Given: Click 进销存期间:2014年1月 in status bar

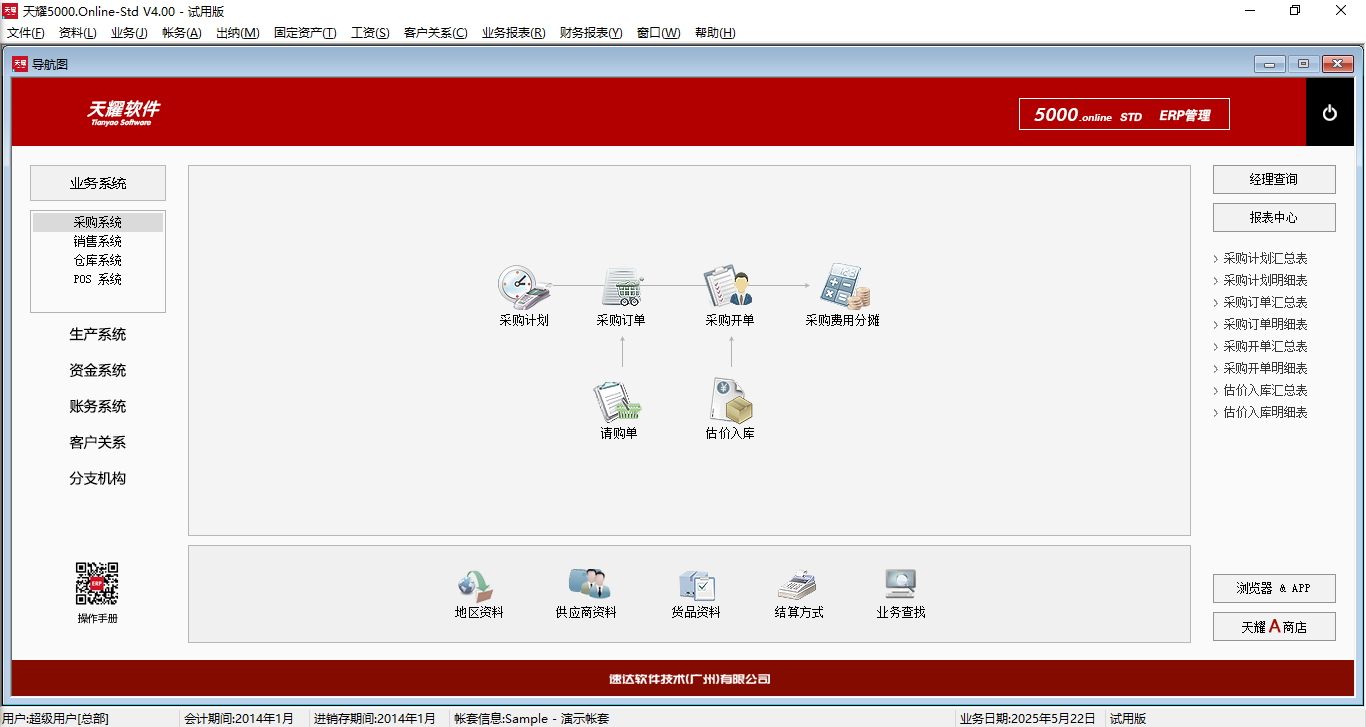Looking at the screenshot, I should (375, 718).
